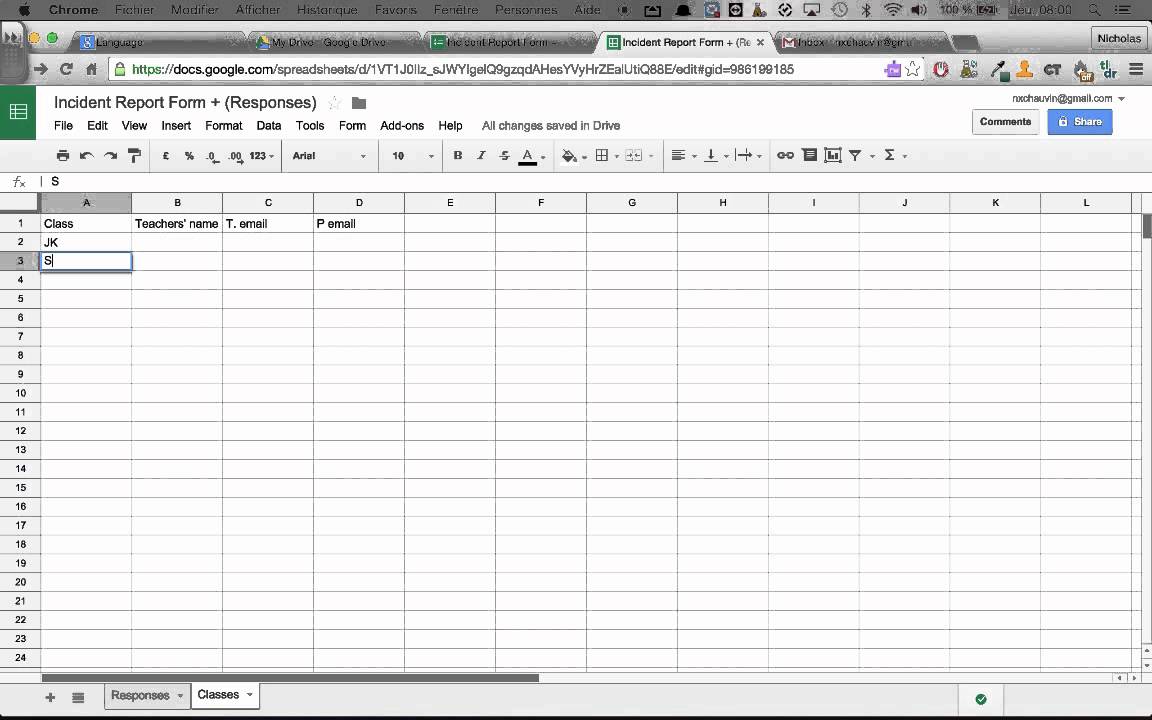Screen dimensions: 1152x720
Task: Click the move to folder icon
Action: pyautogui.click(x=359, y=103)
